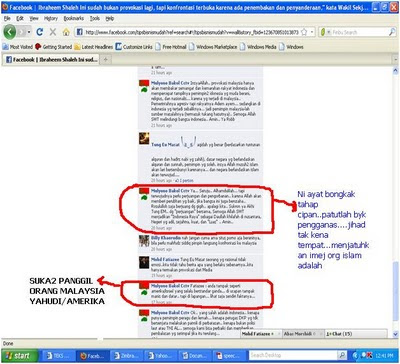Open the Help menu
The height and width of the screenshot is (364, 400).
coord(110,19)
